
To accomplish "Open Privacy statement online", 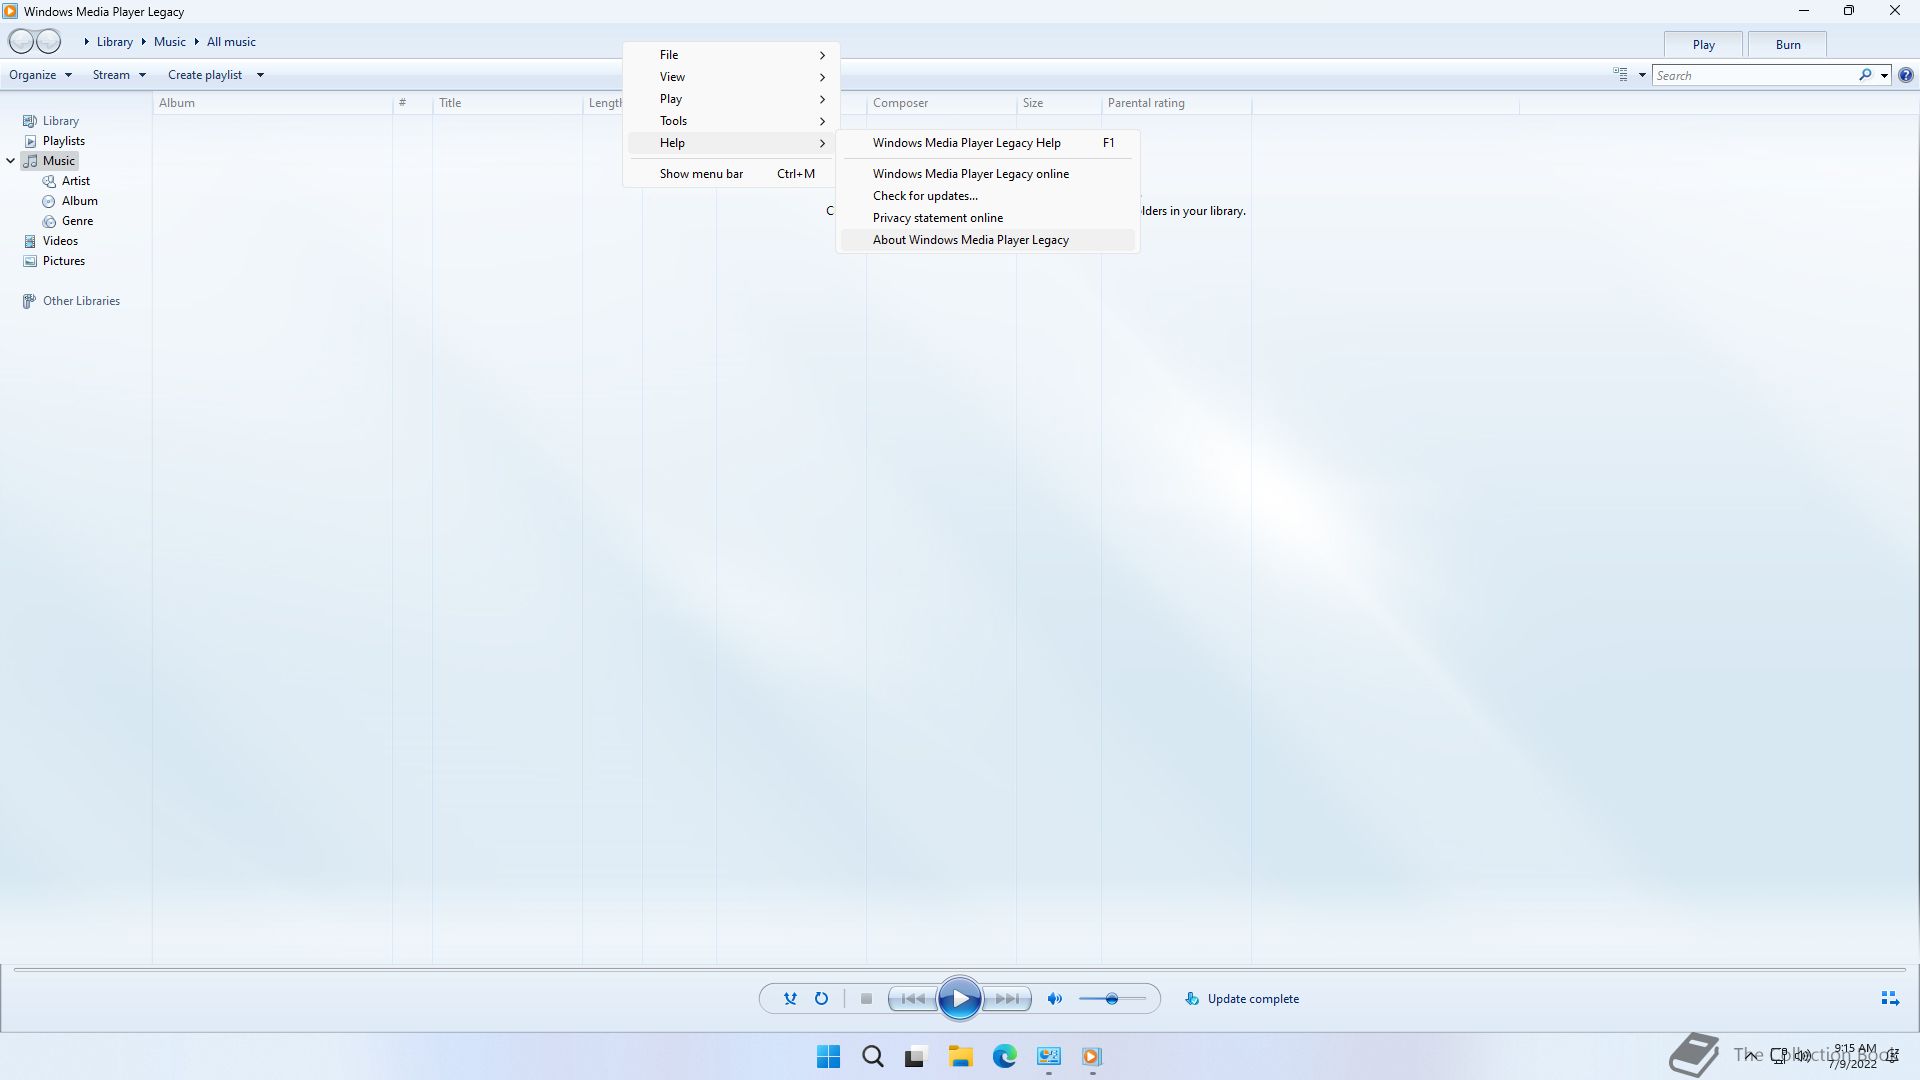I will click(x=988, y=218).
